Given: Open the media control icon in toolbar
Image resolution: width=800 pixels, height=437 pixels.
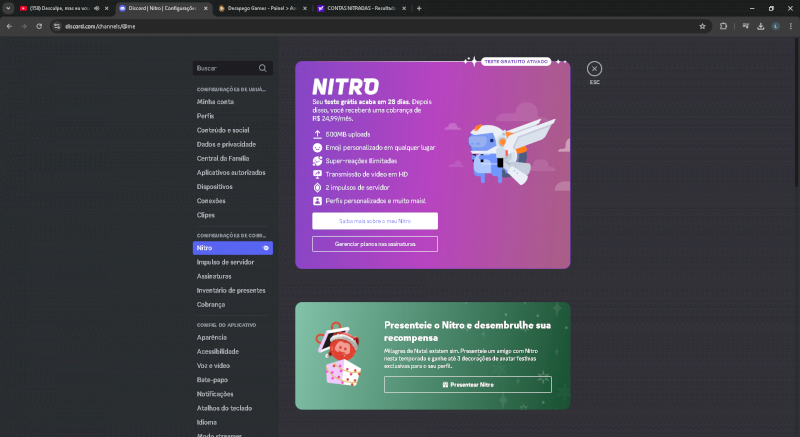Looking at the screenshot, I should [x=745, y=26].
